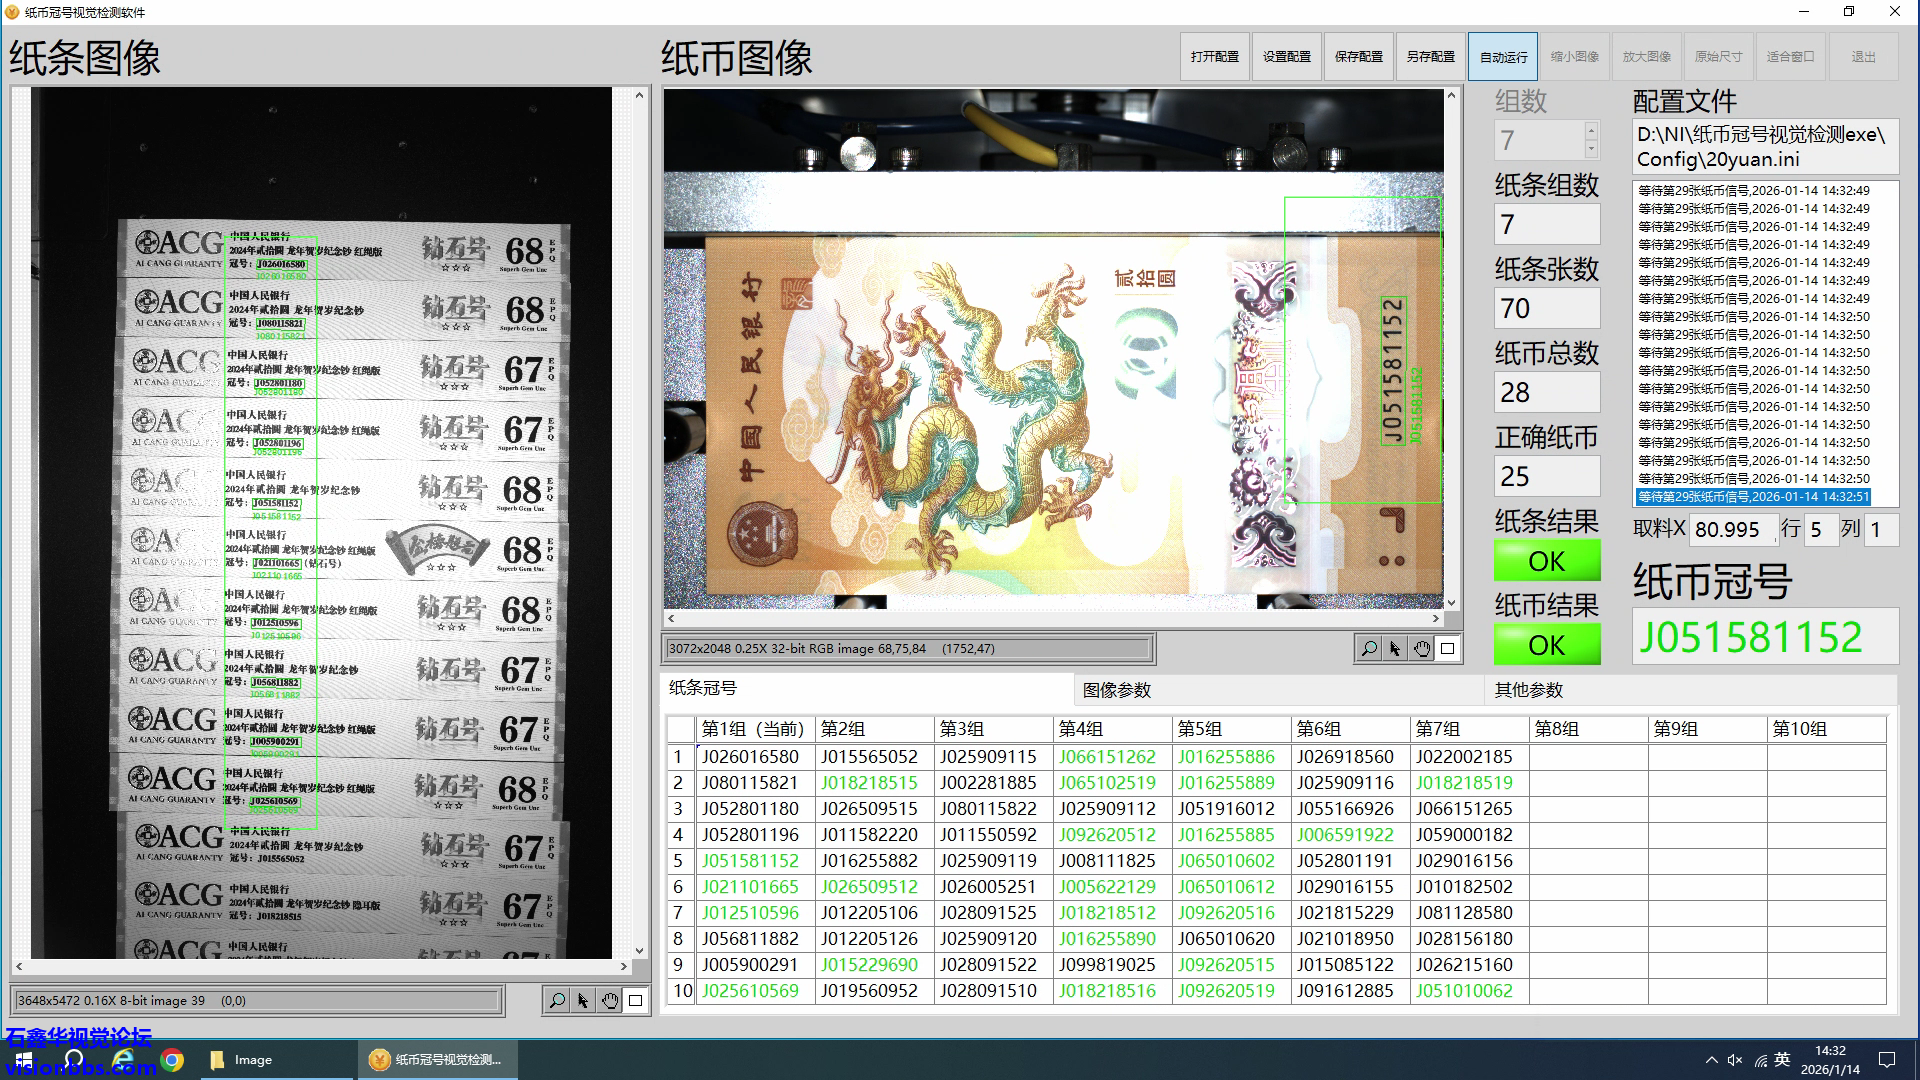This screenshot has height=1080, width=1920.
Task: Click the 保存配置 button
Action: click(1358, 57)
